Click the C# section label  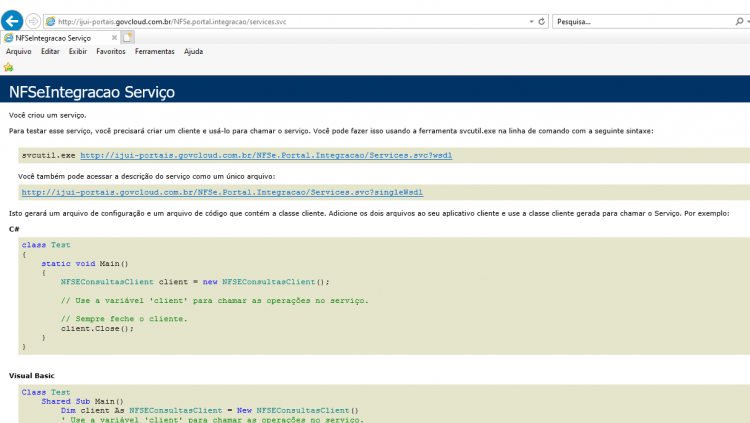(x=14, y=229)
